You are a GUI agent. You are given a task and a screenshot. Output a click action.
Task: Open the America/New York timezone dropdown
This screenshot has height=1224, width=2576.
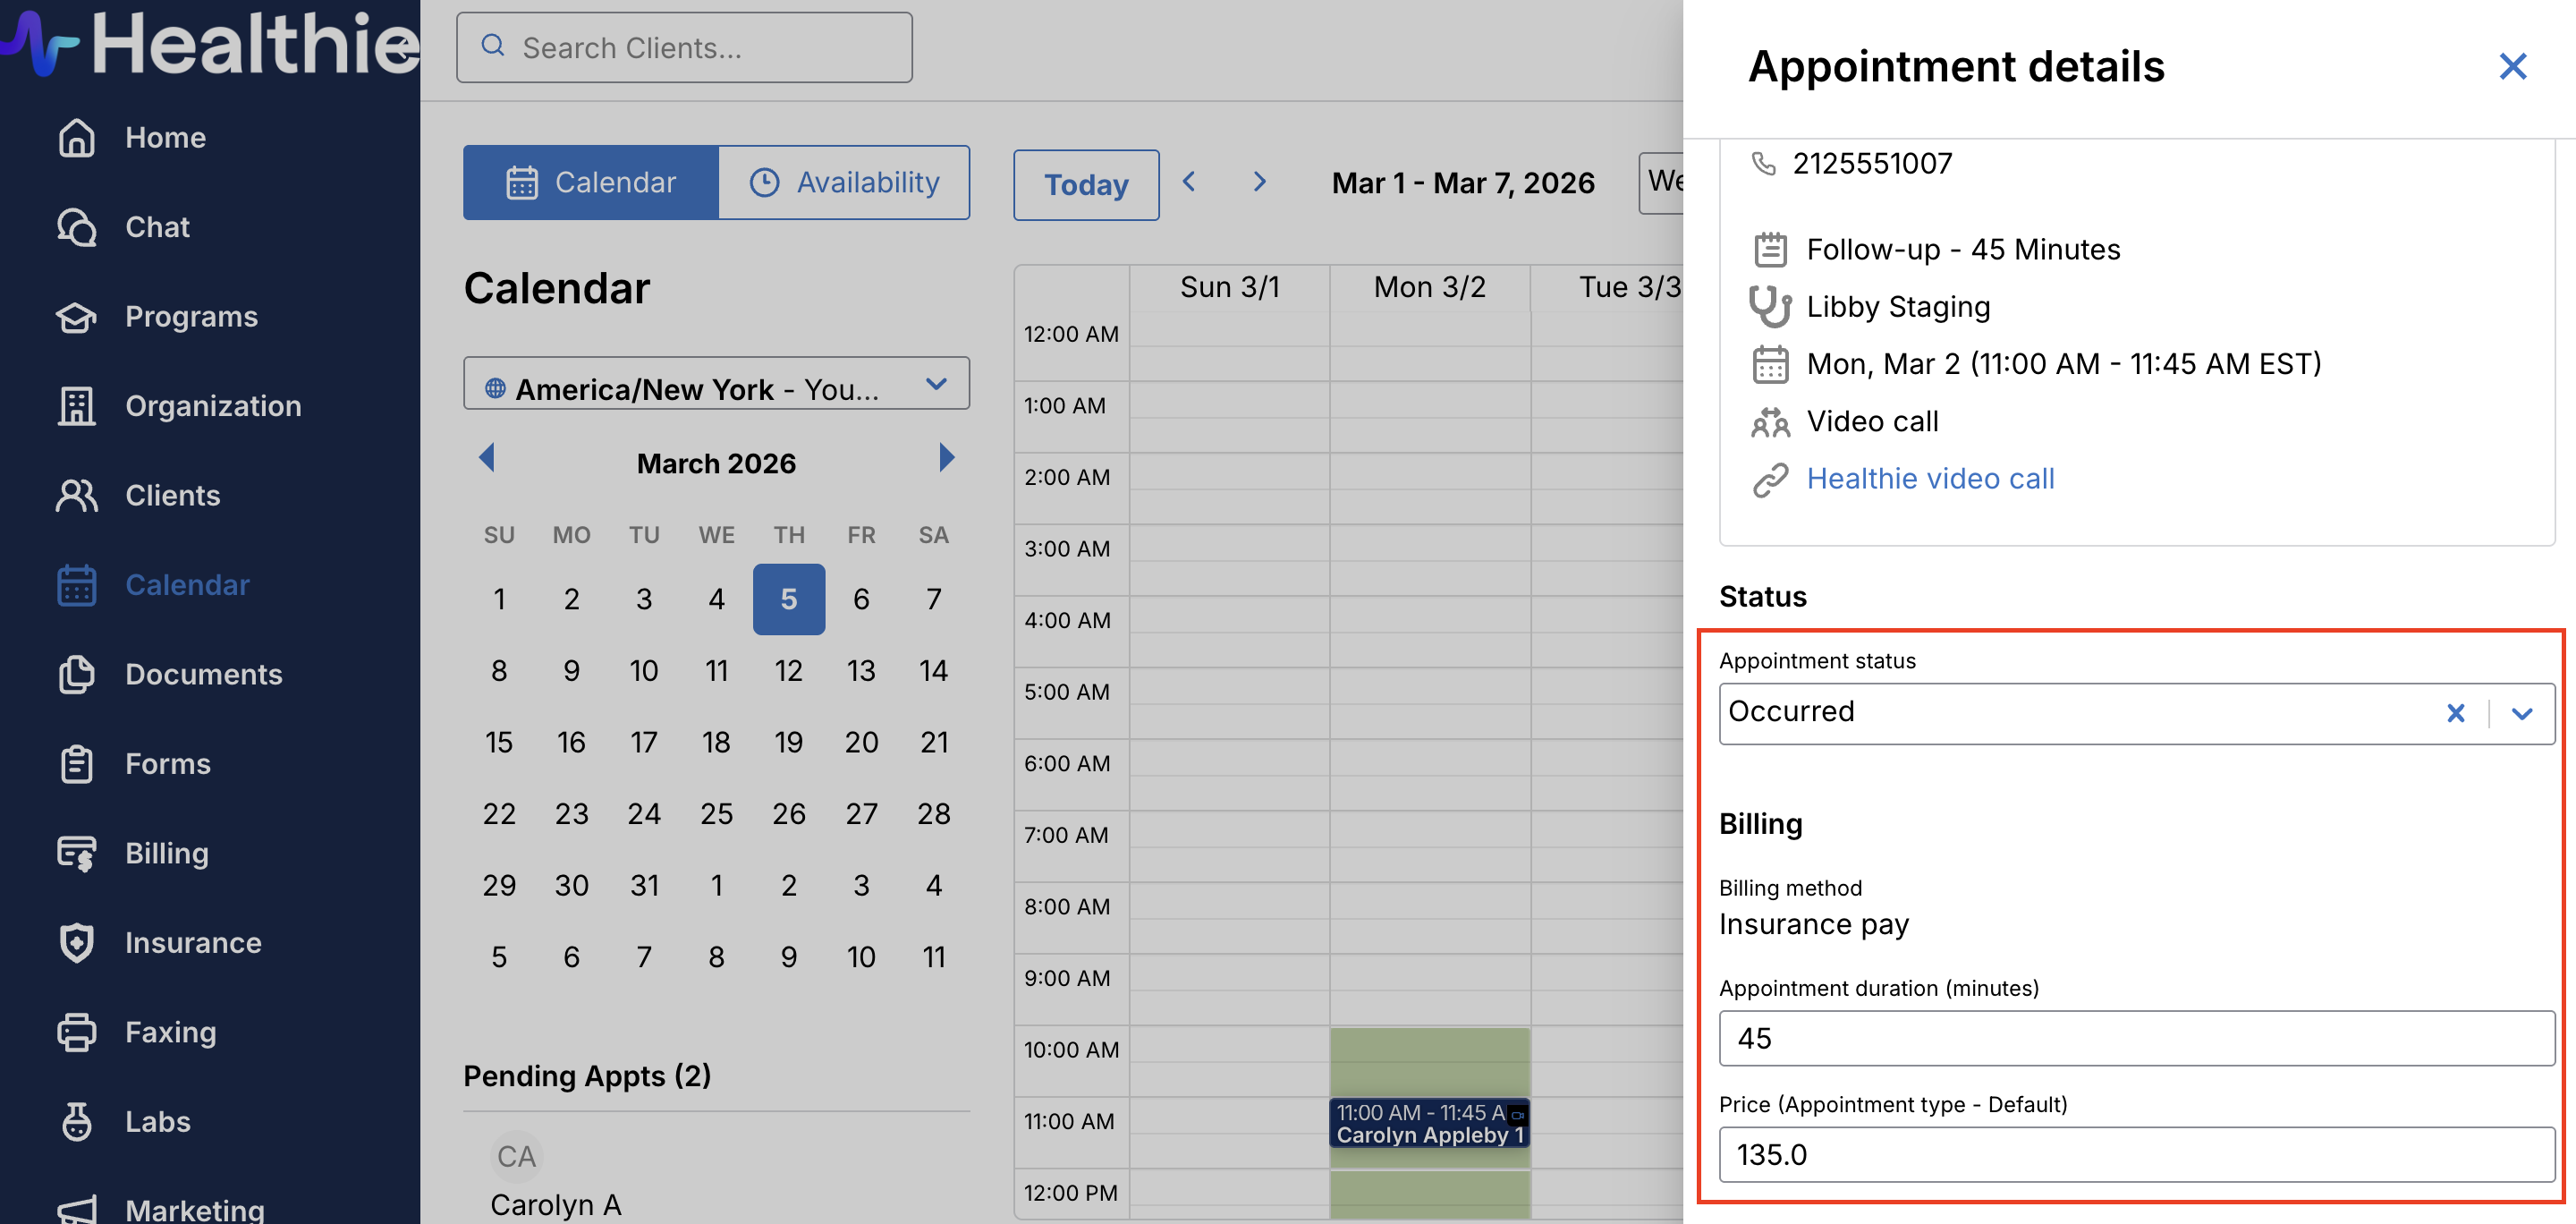(716, 386)
